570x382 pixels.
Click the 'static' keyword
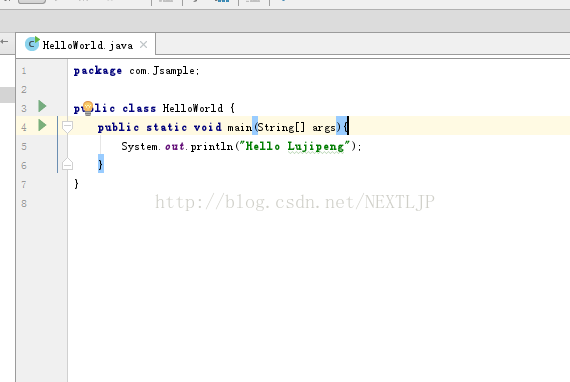166,127
